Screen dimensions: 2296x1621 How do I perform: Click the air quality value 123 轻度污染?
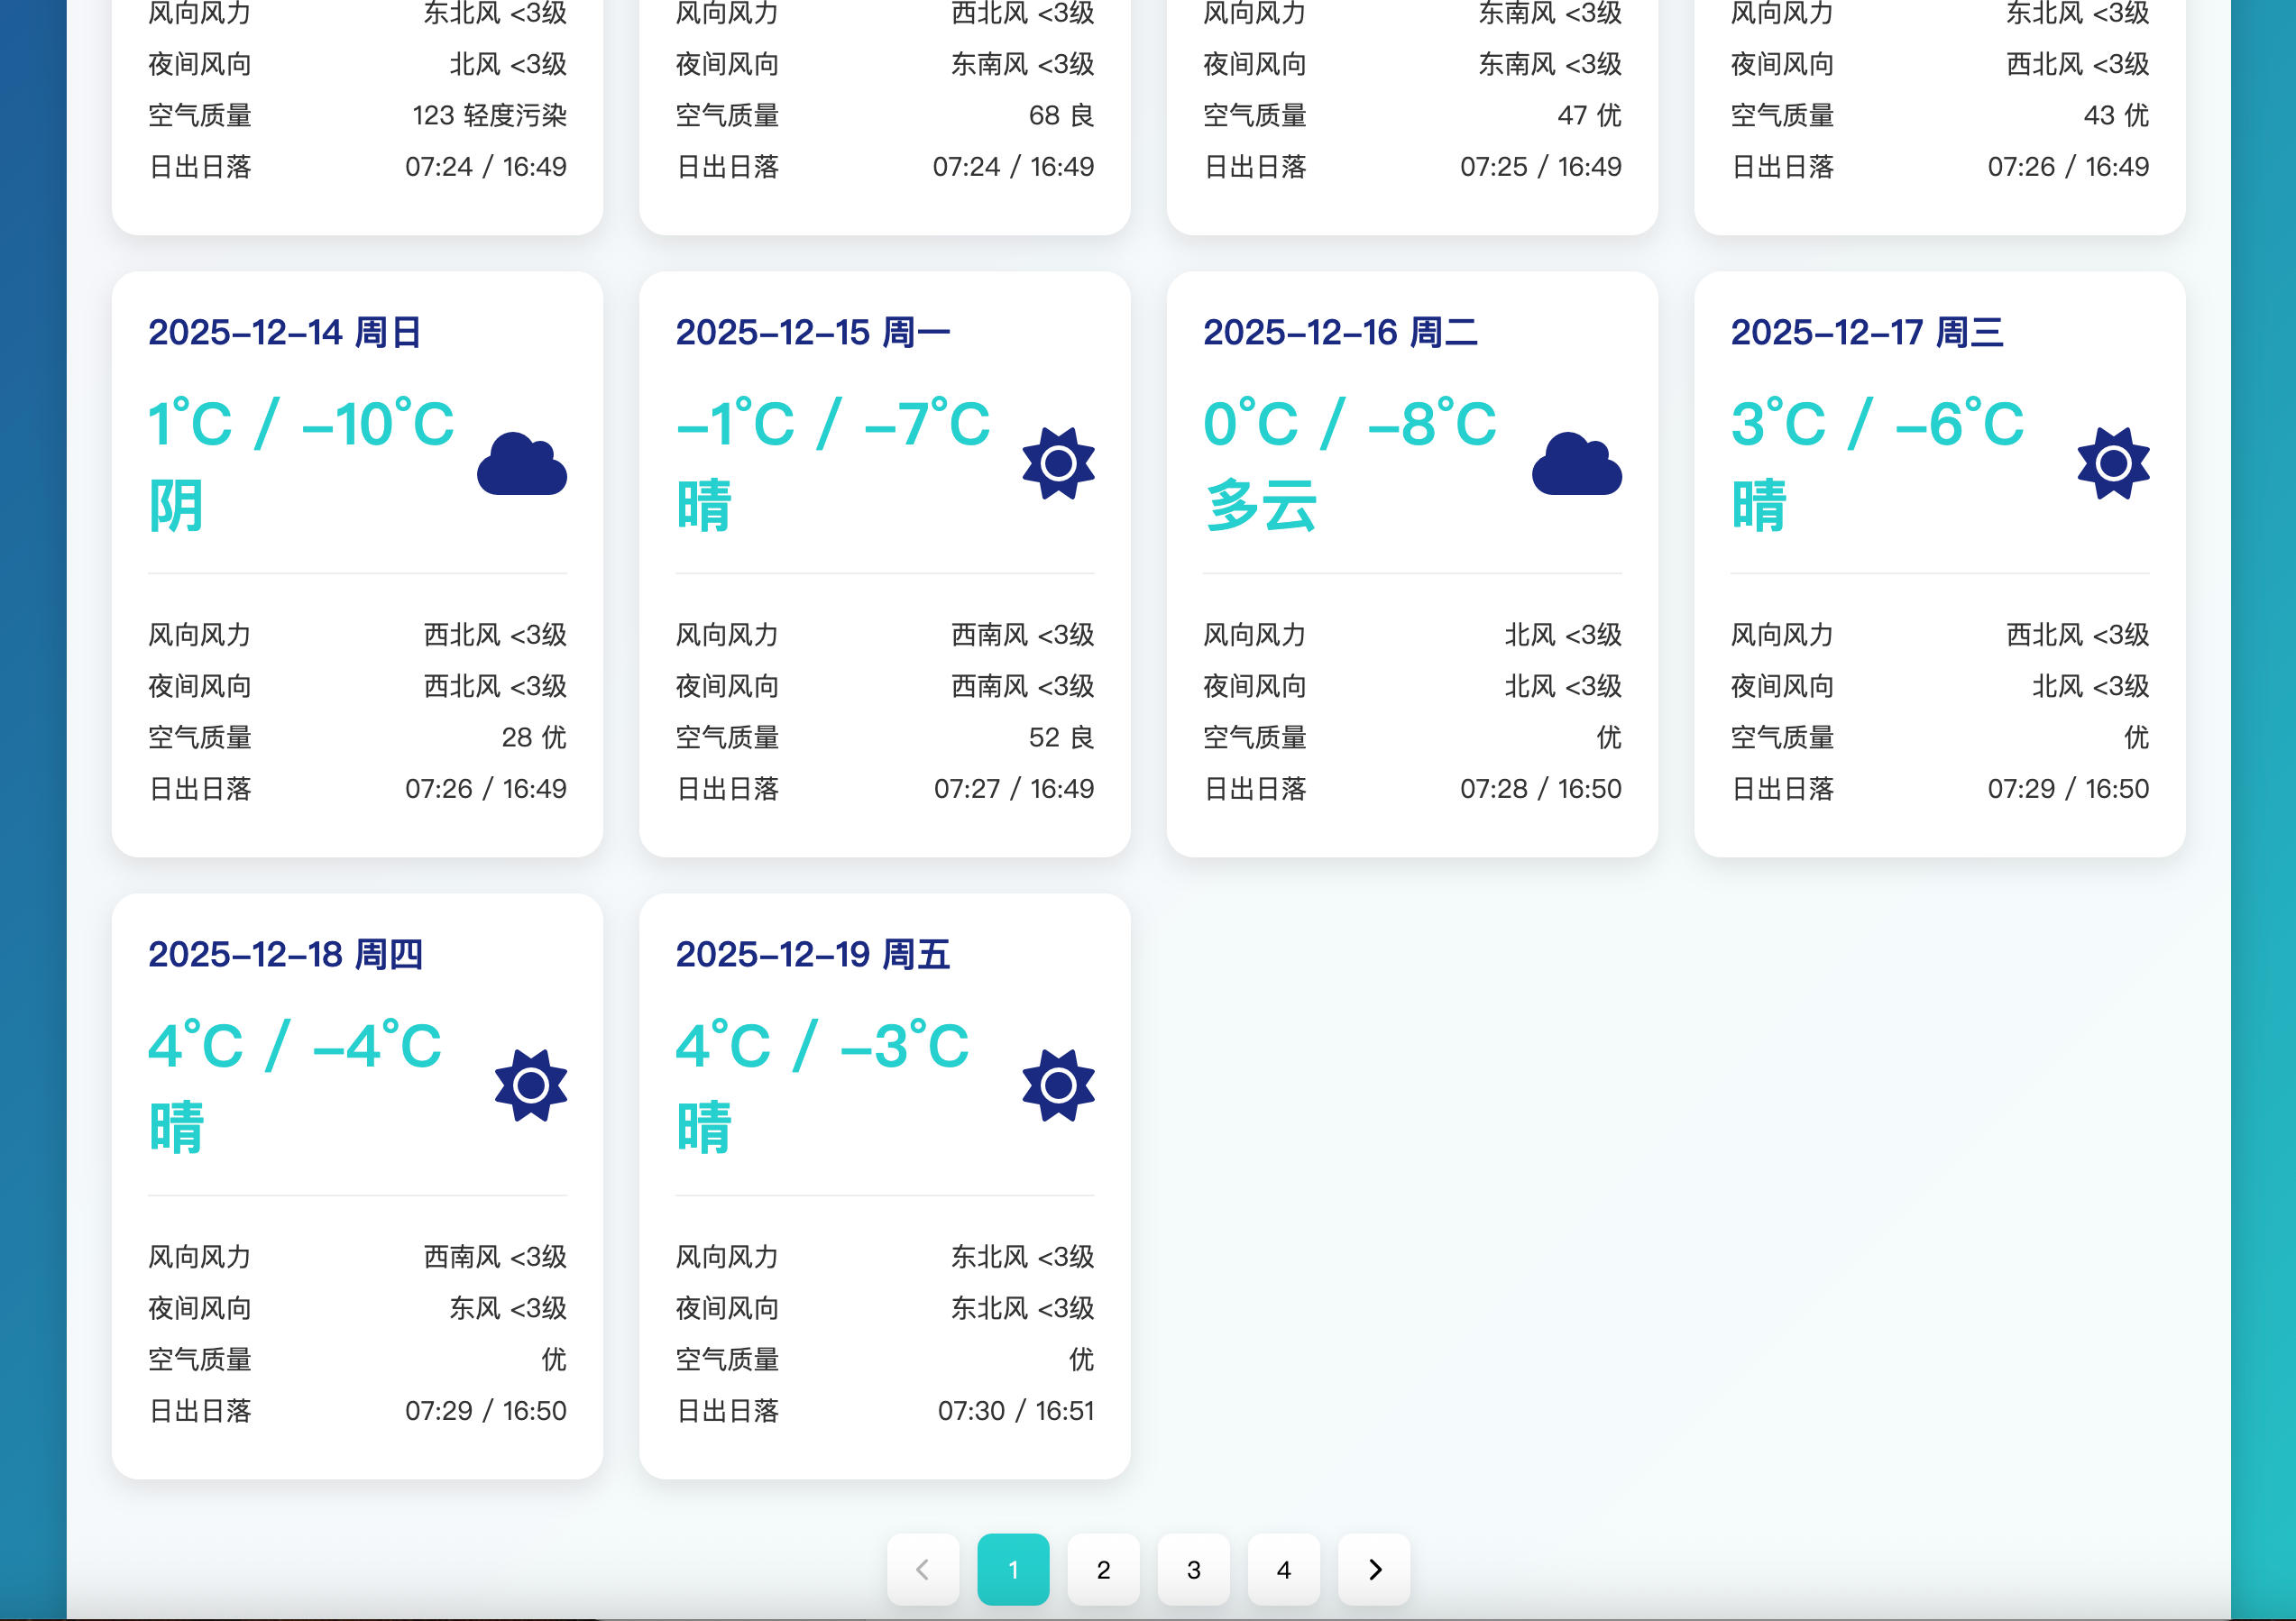(489, 115)
